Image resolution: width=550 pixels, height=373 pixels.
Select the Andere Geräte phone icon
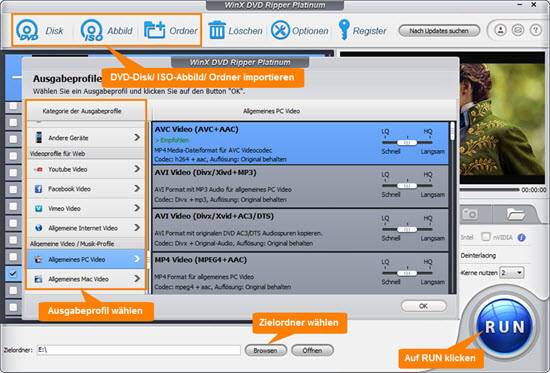point(39,138)
